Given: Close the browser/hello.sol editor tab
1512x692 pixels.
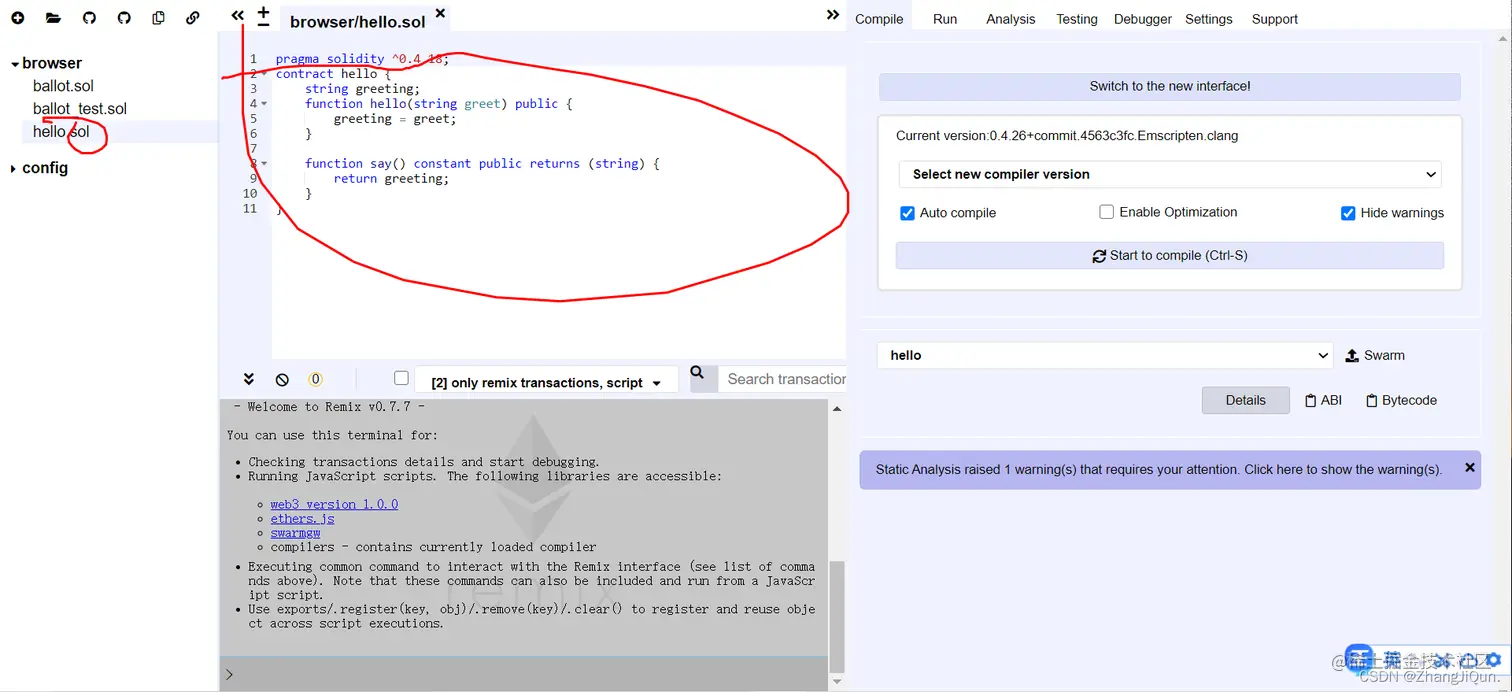Looking at the screenshot, I should (x=440, y=14).
